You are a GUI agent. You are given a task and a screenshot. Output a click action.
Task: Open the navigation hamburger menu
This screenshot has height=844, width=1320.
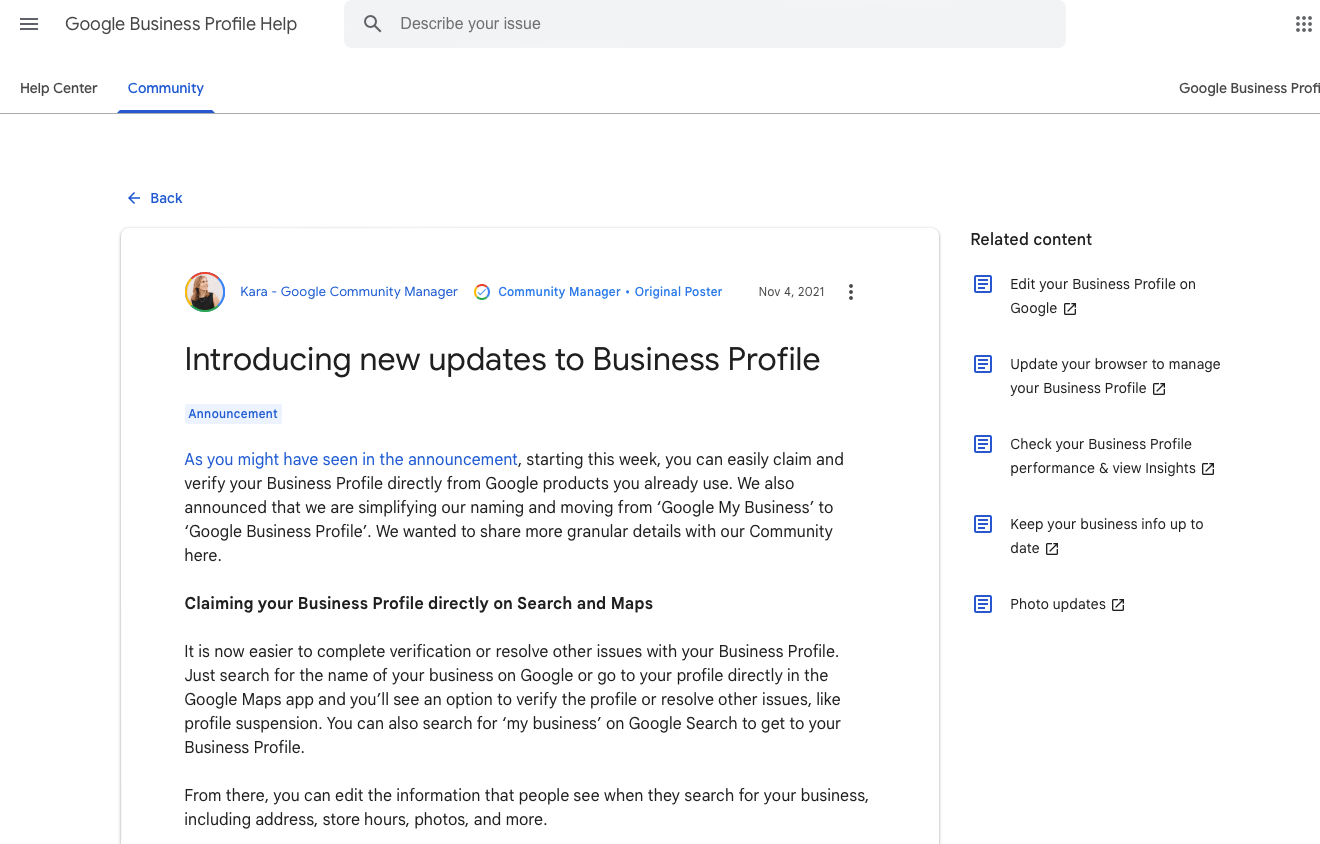click(x=28, y=24)
